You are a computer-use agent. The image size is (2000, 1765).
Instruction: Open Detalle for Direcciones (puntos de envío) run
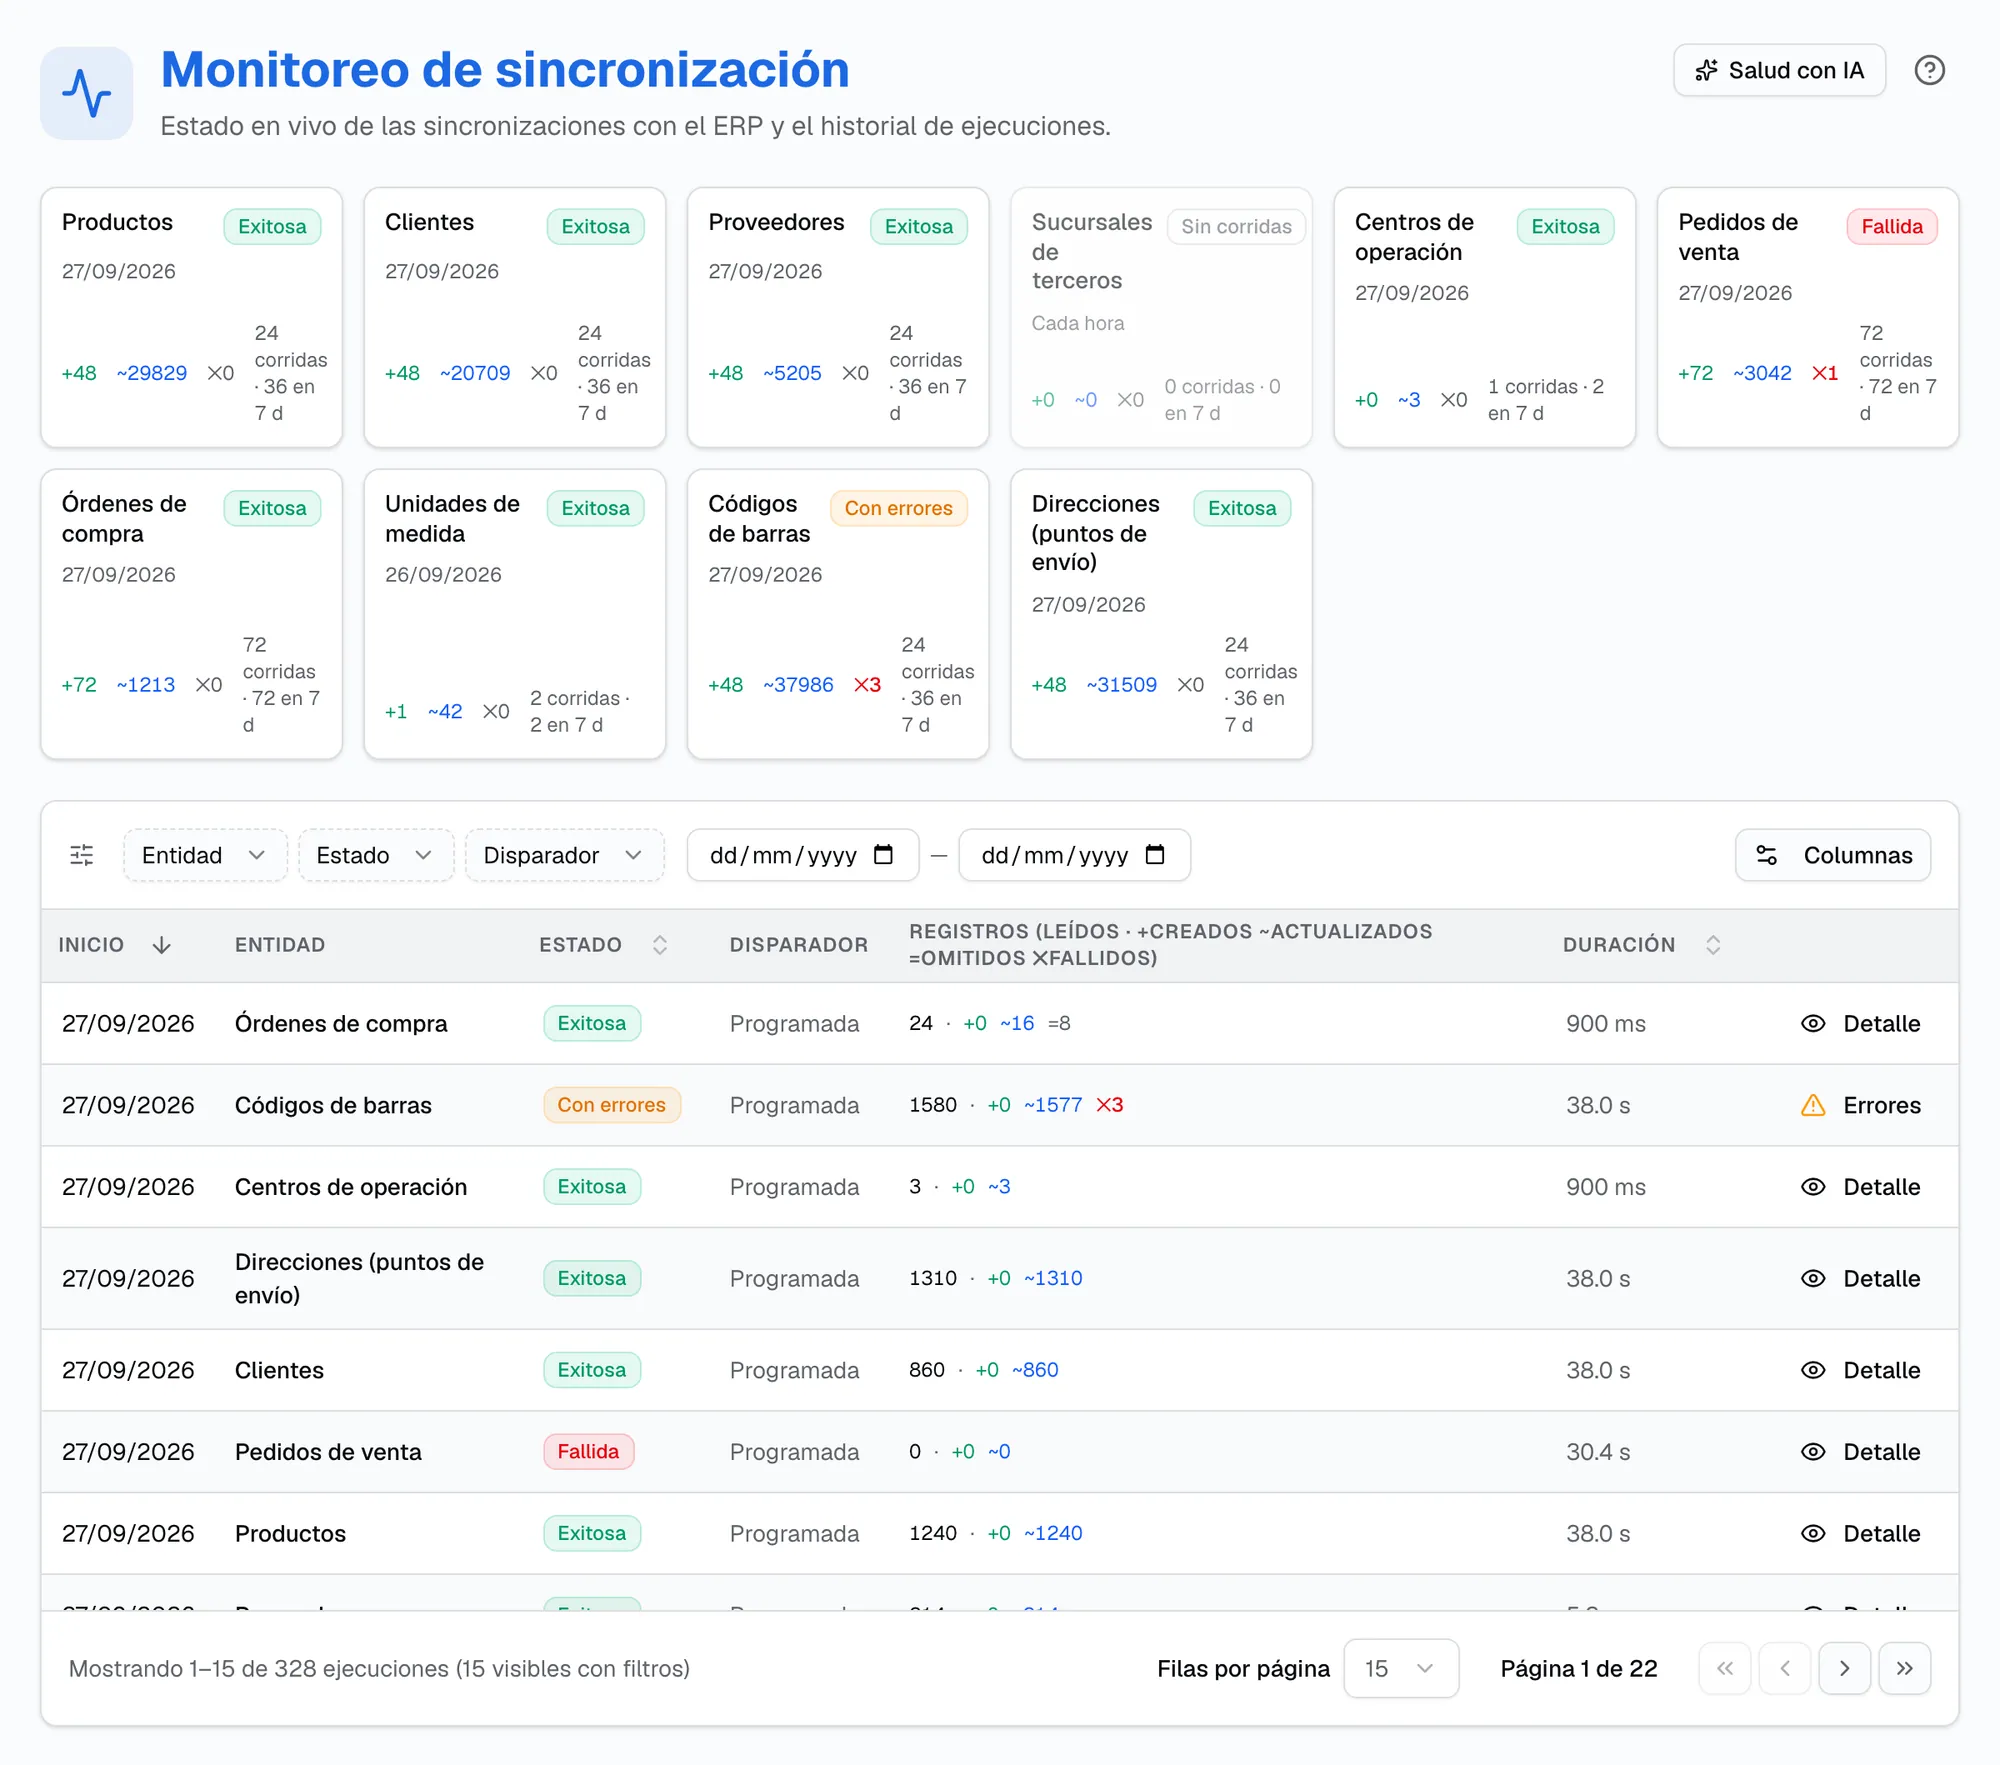pyautogui.click(x=1861, y=1278)
